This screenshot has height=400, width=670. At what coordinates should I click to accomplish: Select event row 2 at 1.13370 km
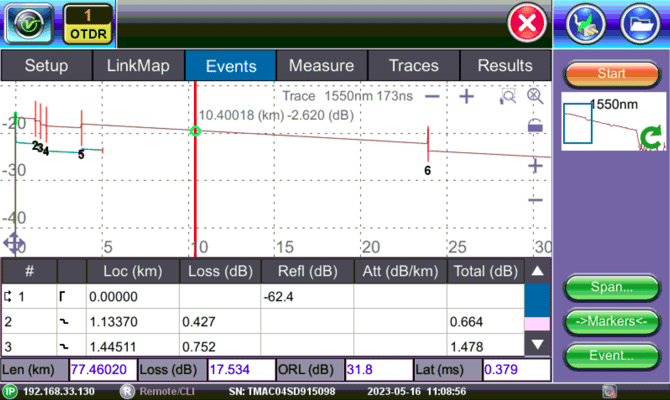point(263,321)
